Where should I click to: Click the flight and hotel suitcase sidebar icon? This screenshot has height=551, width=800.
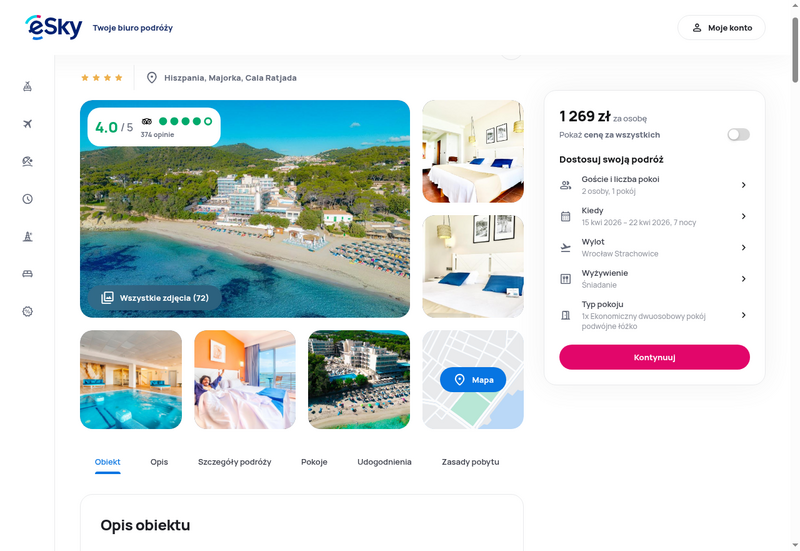tap(28, 86)
